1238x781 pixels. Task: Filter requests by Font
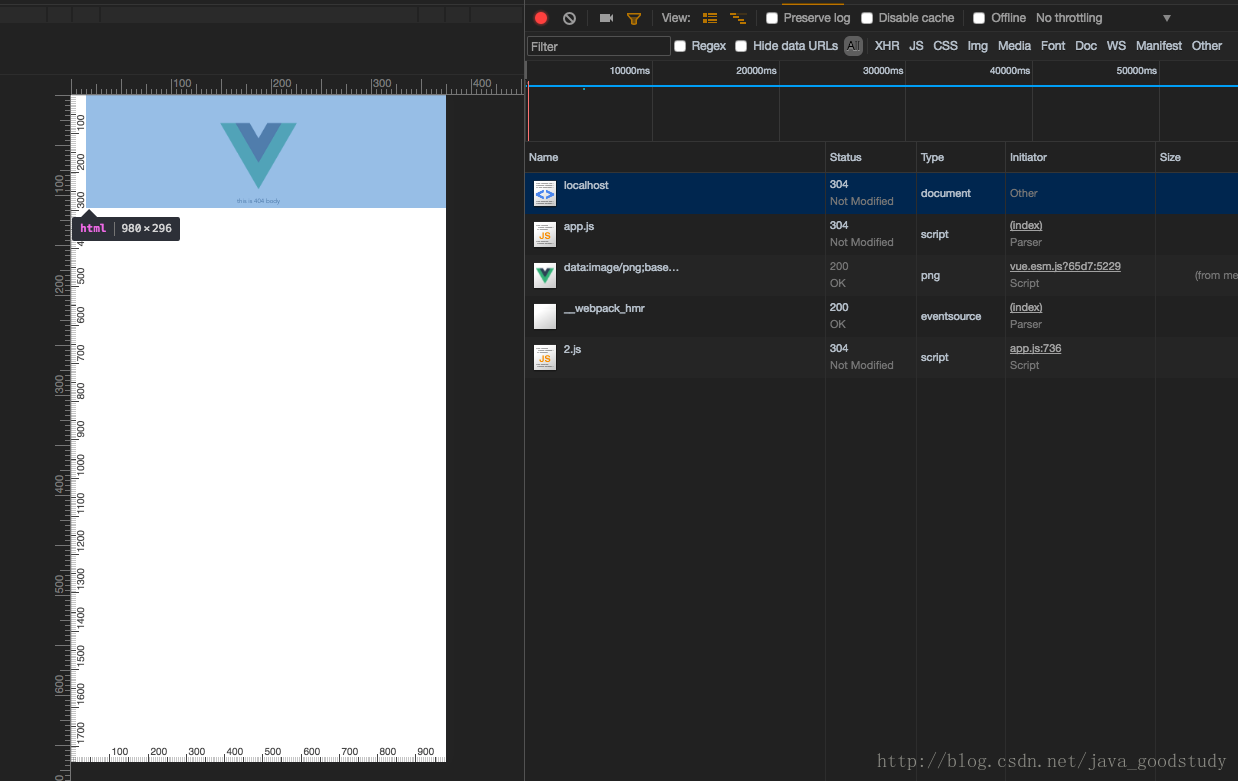pyautogui.click(x=1053, y=46)
